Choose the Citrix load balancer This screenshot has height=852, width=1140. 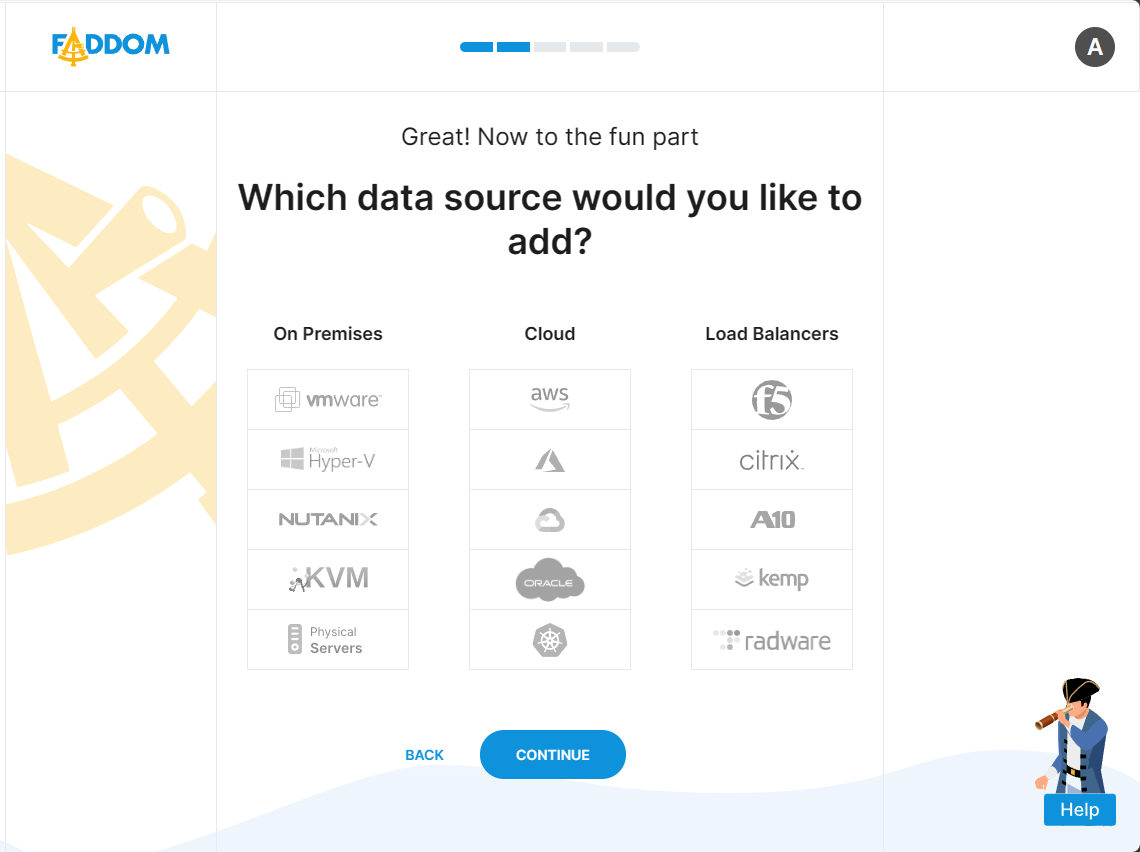(x=772, y=460)
